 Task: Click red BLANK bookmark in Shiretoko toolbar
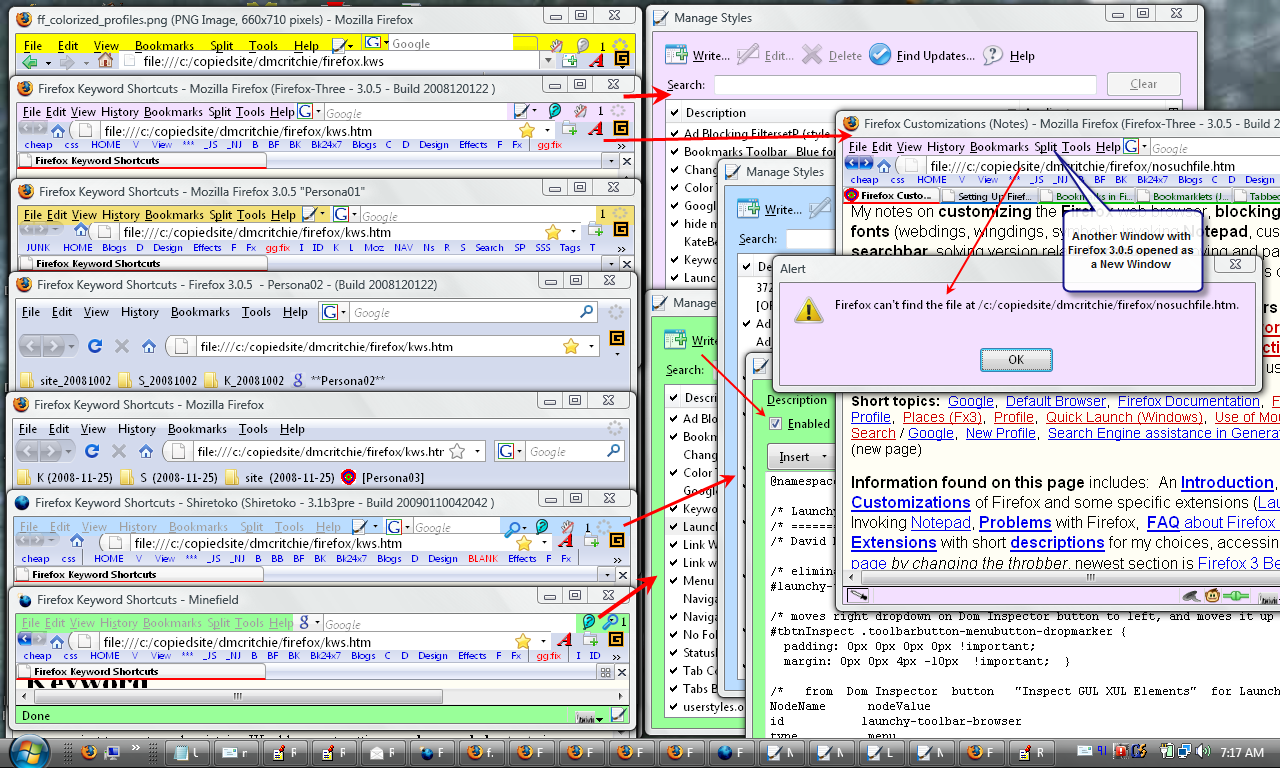(x=482, y=559)
